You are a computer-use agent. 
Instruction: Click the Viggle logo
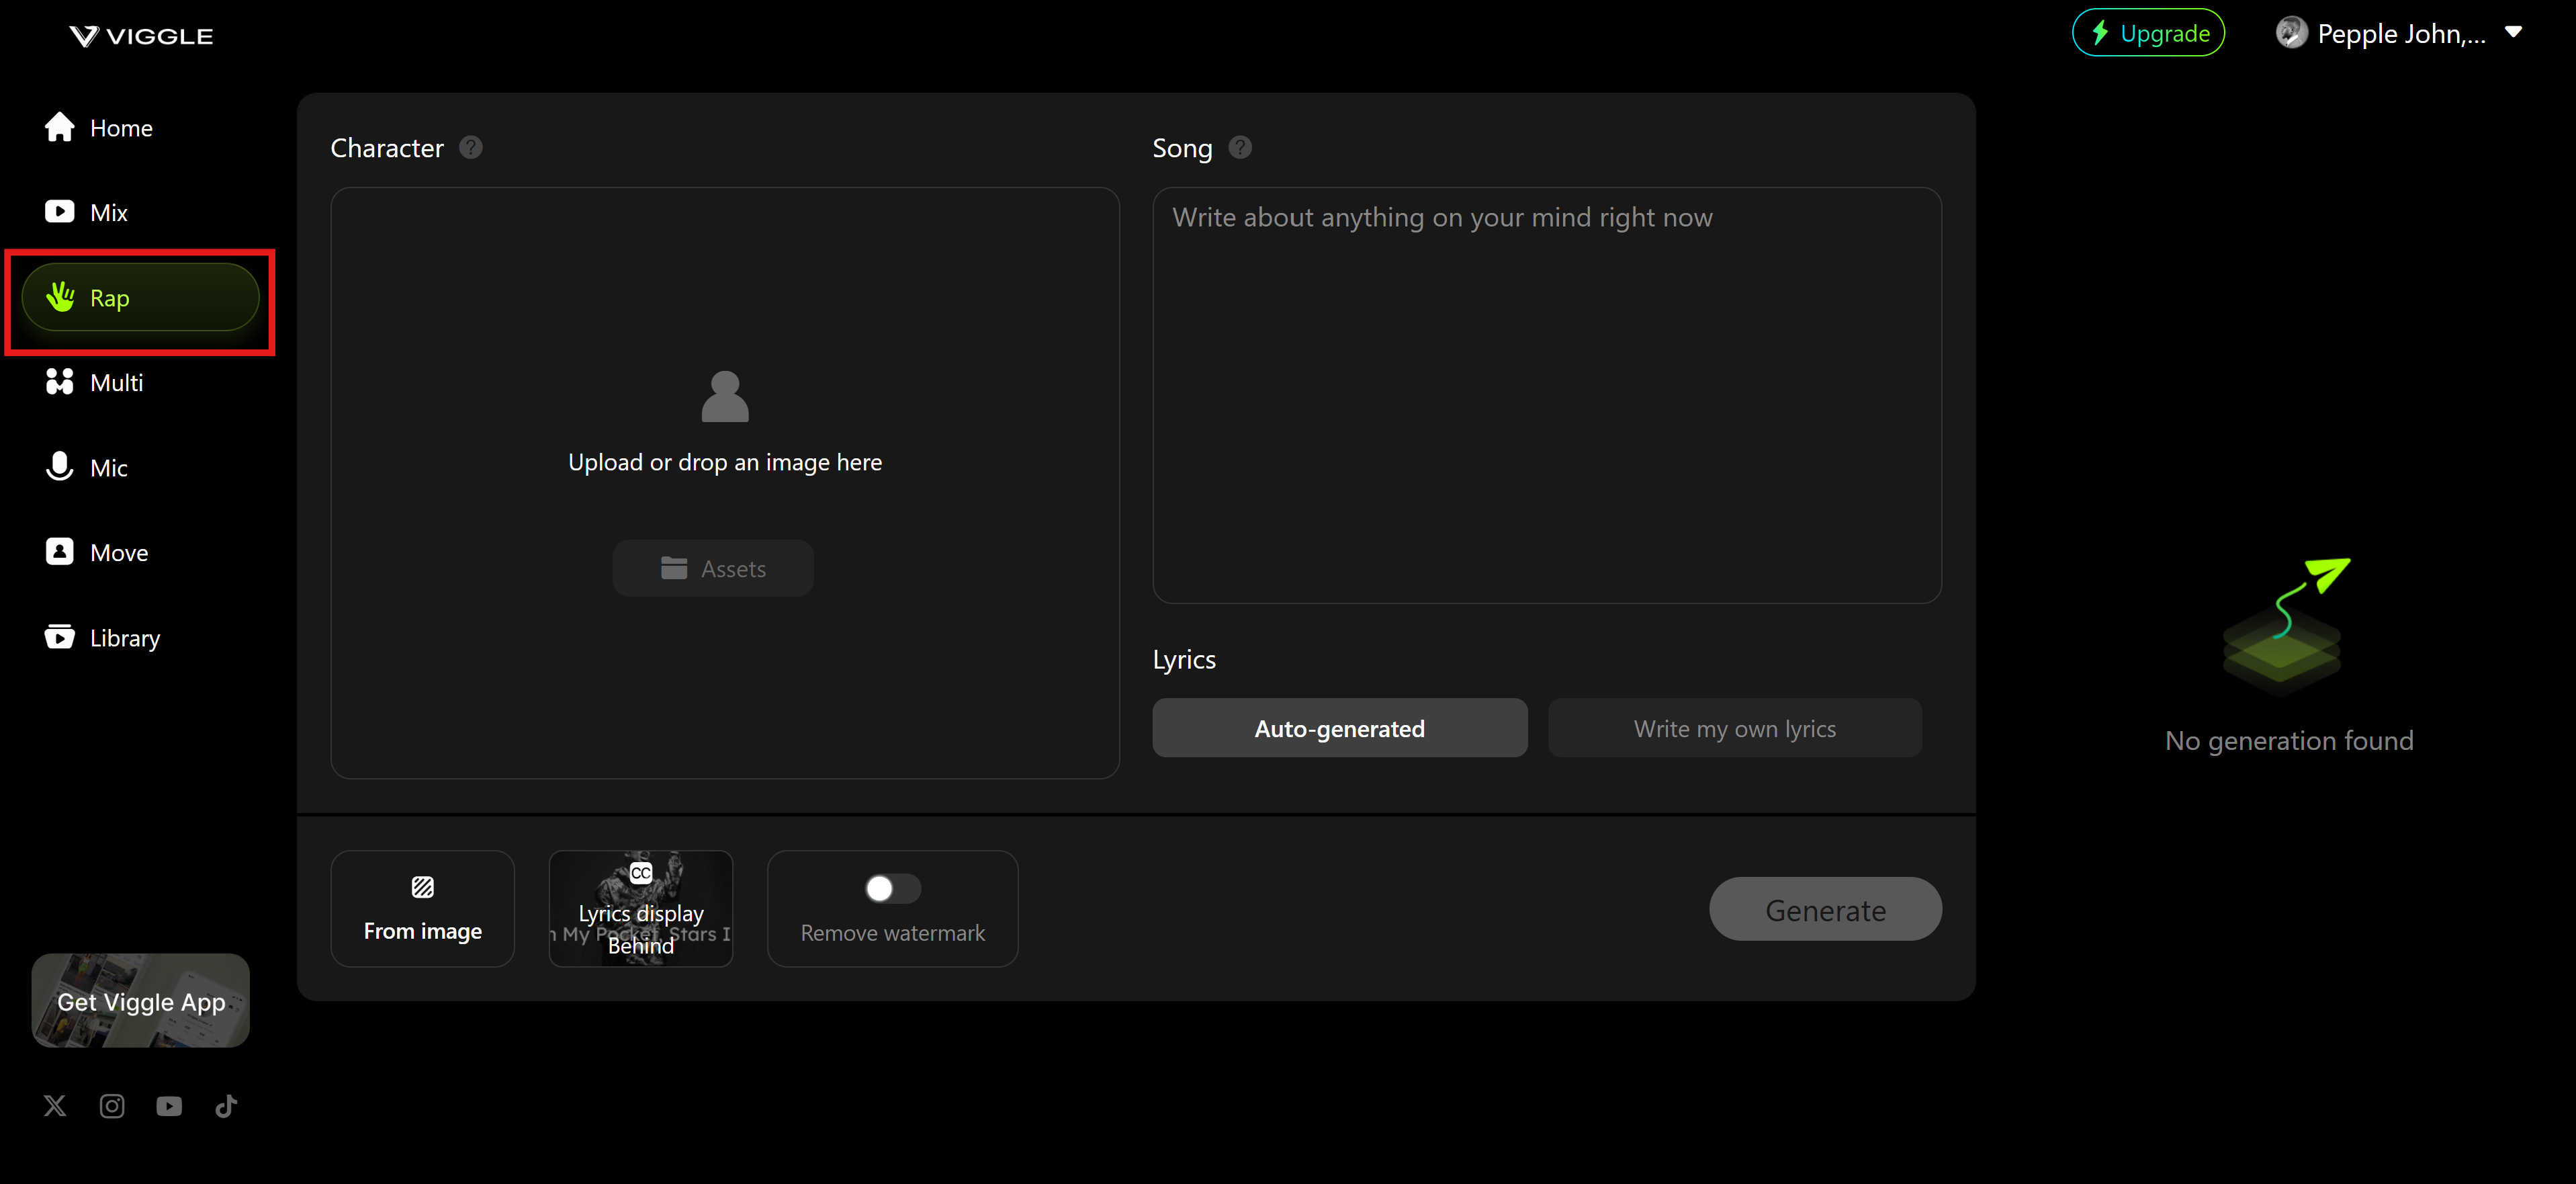[x=140, y=35]
